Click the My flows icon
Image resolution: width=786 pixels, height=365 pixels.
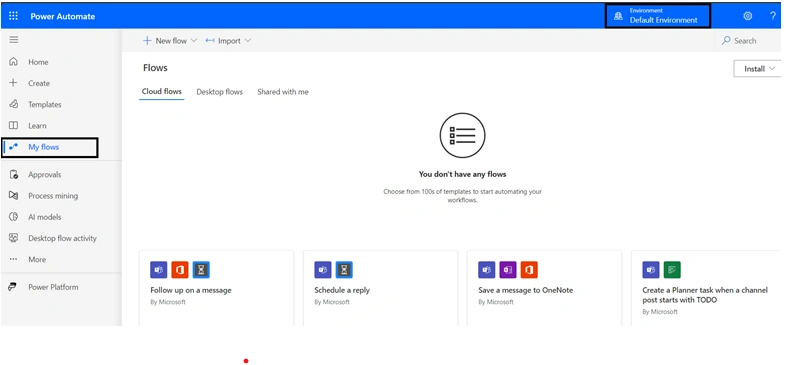click(14, 147)
